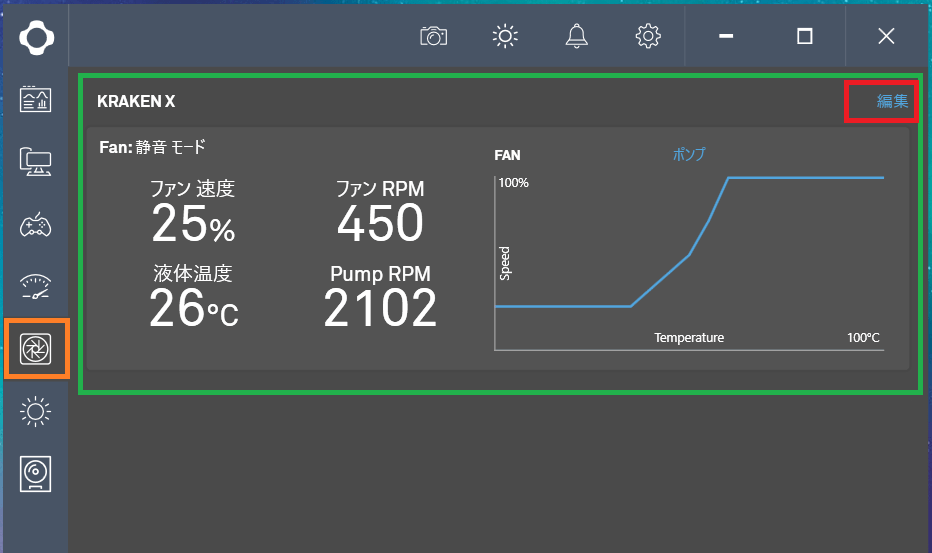Click the fan speed 25% value
Viewport: 932px width, 553px height.
point(193,224)
